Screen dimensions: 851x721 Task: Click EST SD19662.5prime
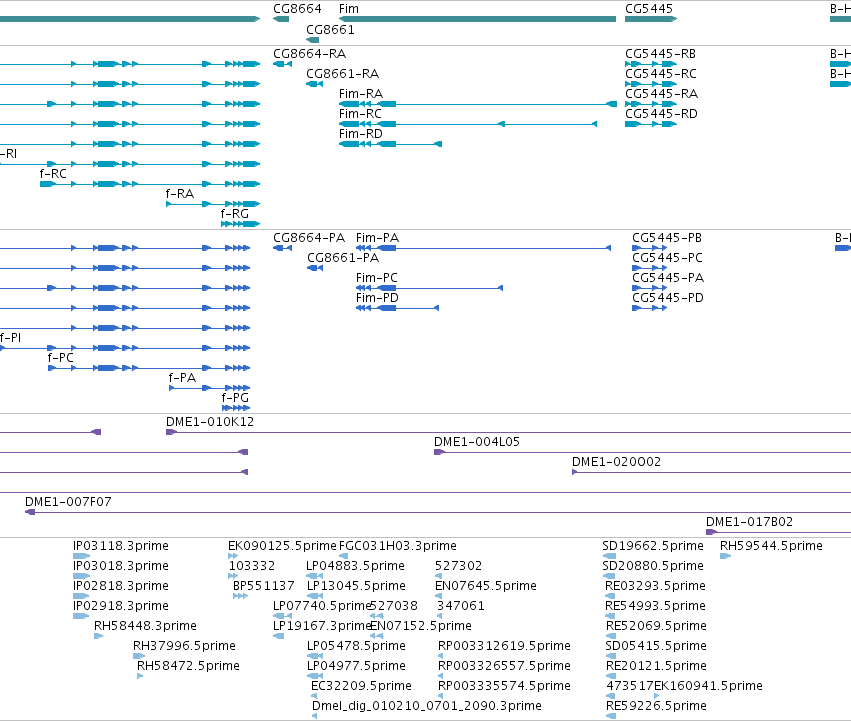(x=653, y=546)
